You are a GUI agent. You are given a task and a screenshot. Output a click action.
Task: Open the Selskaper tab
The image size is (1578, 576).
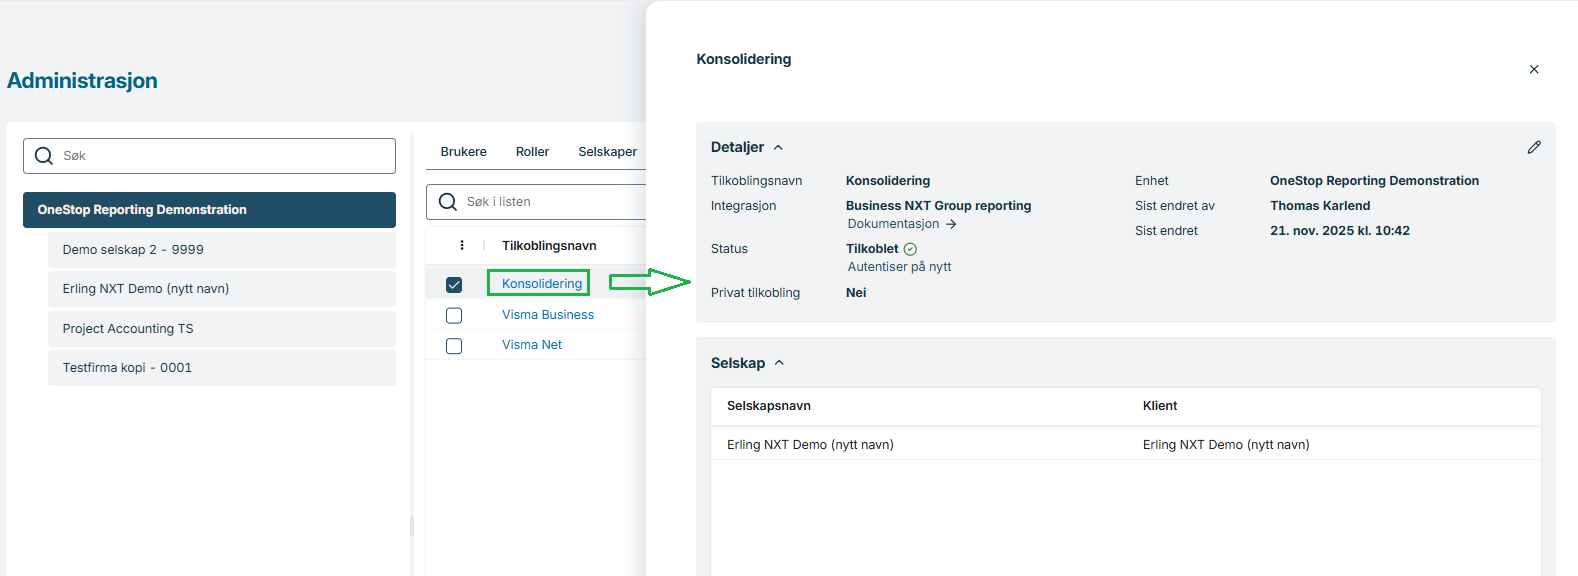point(607,152)
